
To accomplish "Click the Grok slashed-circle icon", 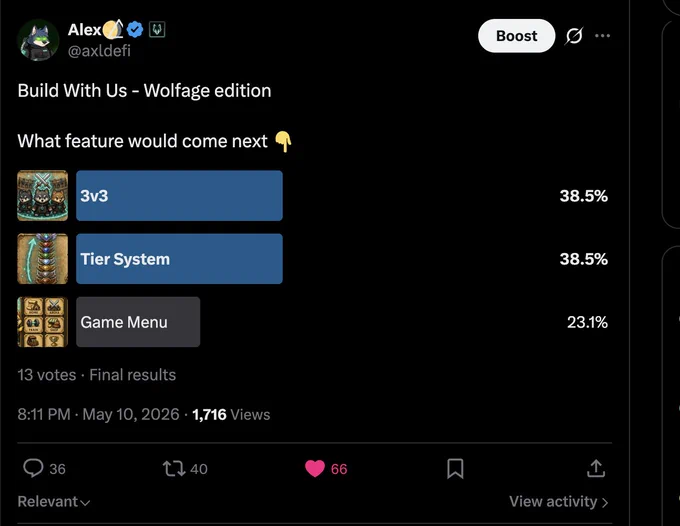I will pyautogui.click(x=574, y=36).
